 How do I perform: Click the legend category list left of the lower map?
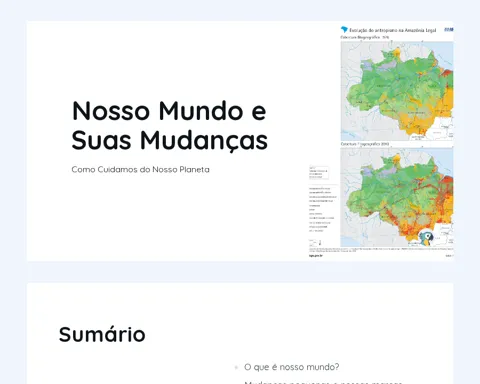point(322,210)
